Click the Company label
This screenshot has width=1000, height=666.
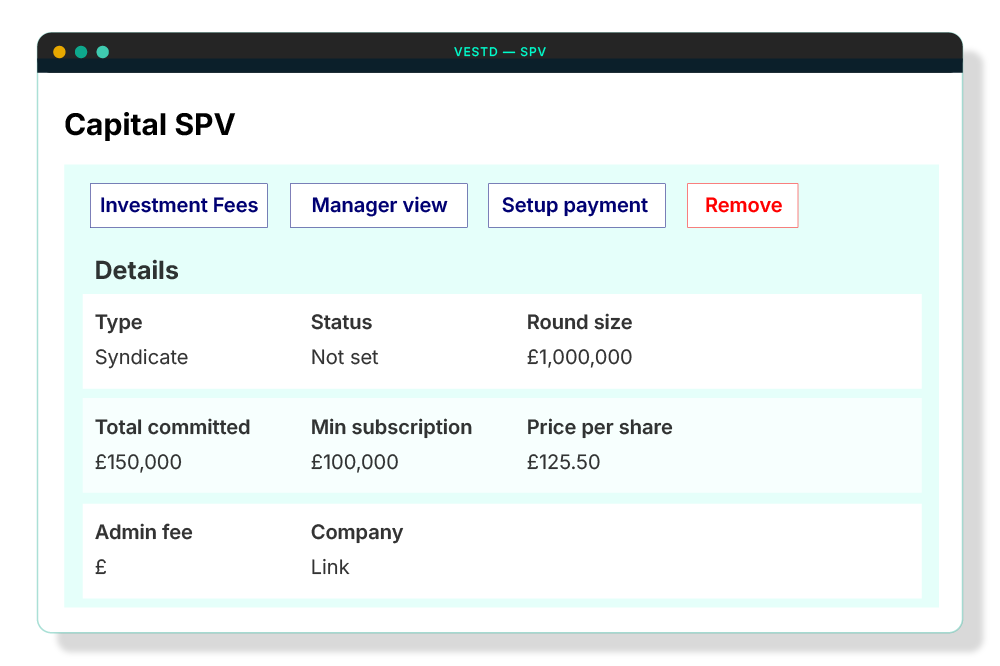[x=357, y=533]
